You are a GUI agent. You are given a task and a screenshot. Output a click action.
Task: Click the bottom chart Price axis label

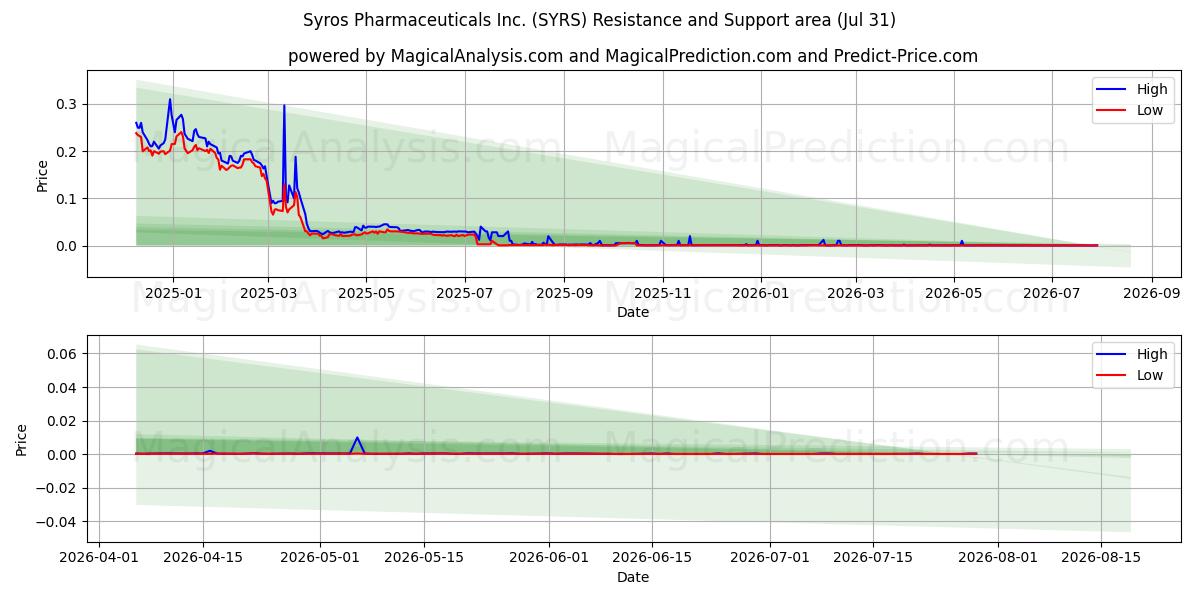22,439
